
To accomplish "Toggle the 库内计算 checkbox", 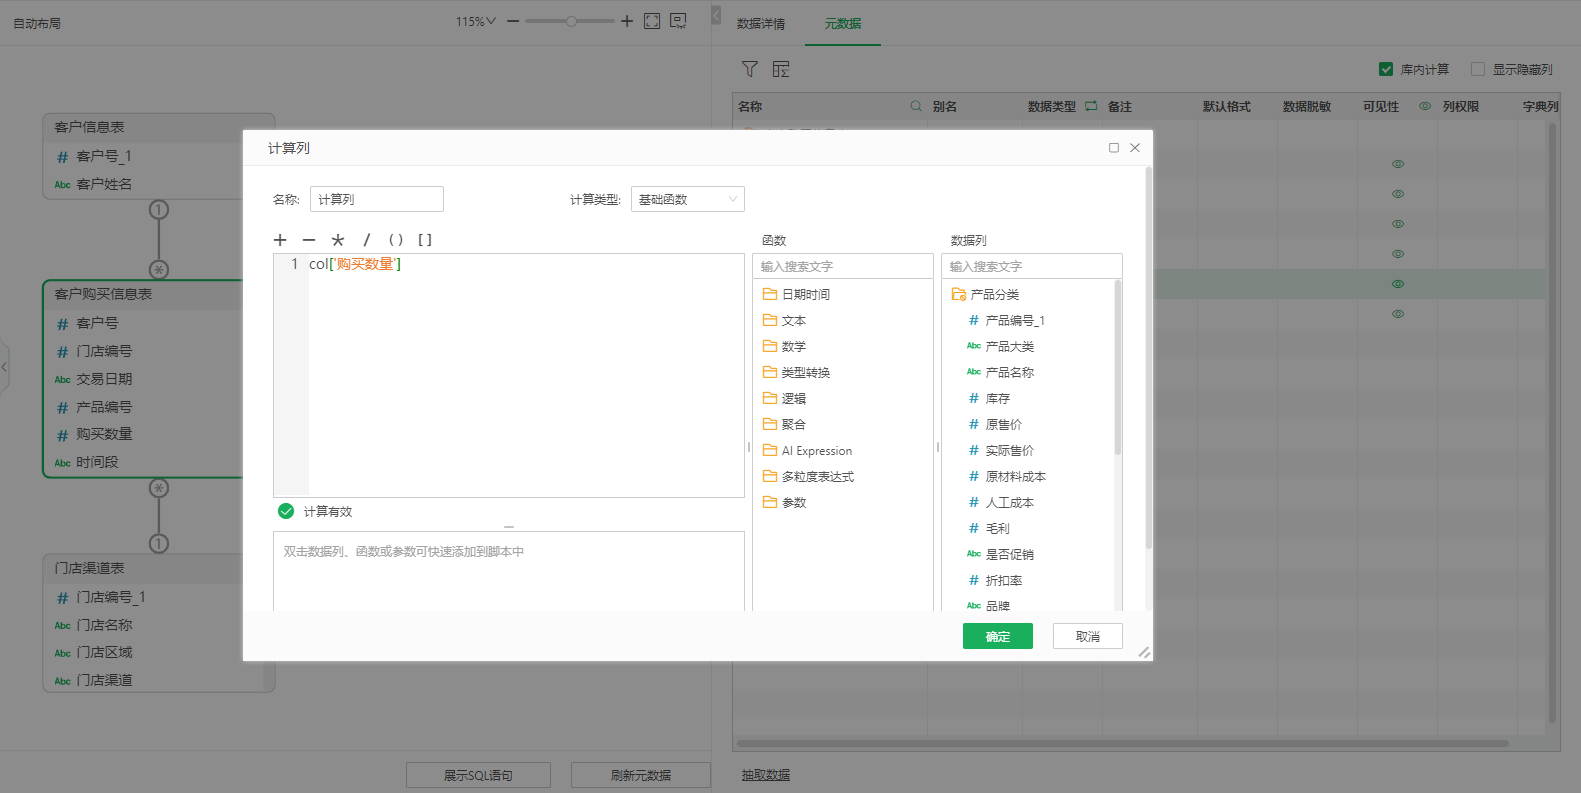I will click(1386, 69).
